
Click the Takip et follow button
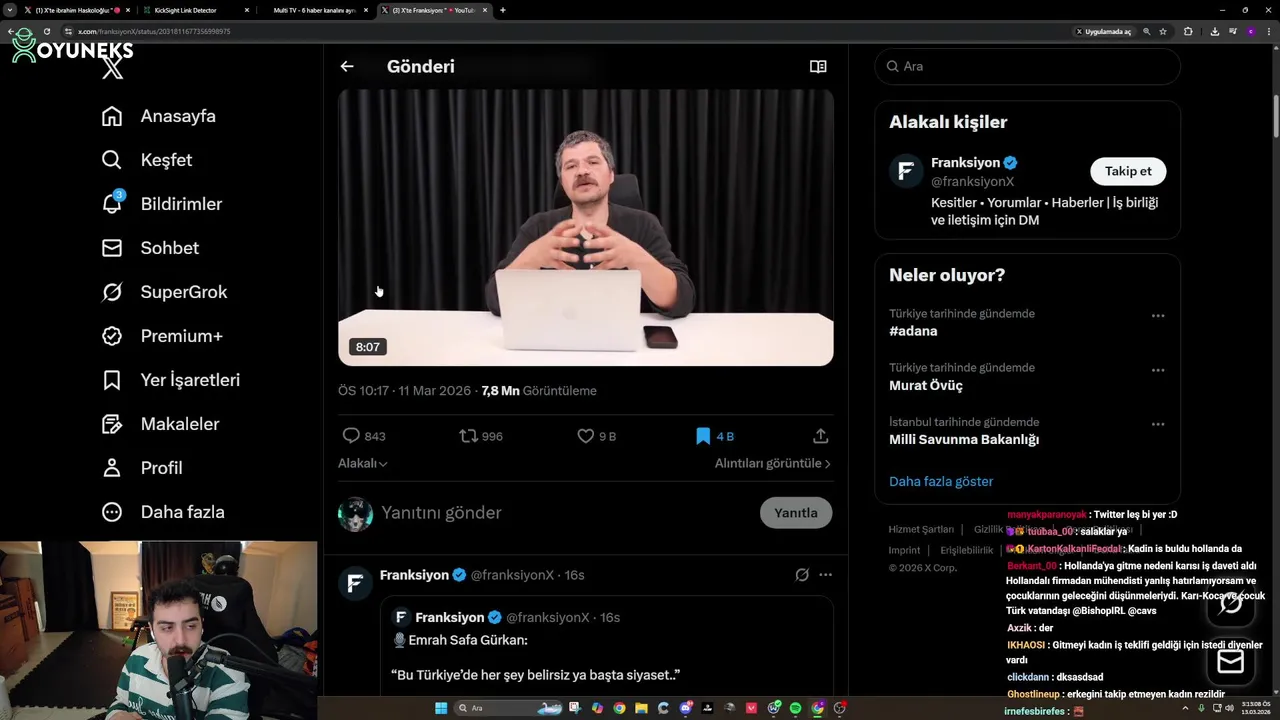click(x=1128, y=171)
